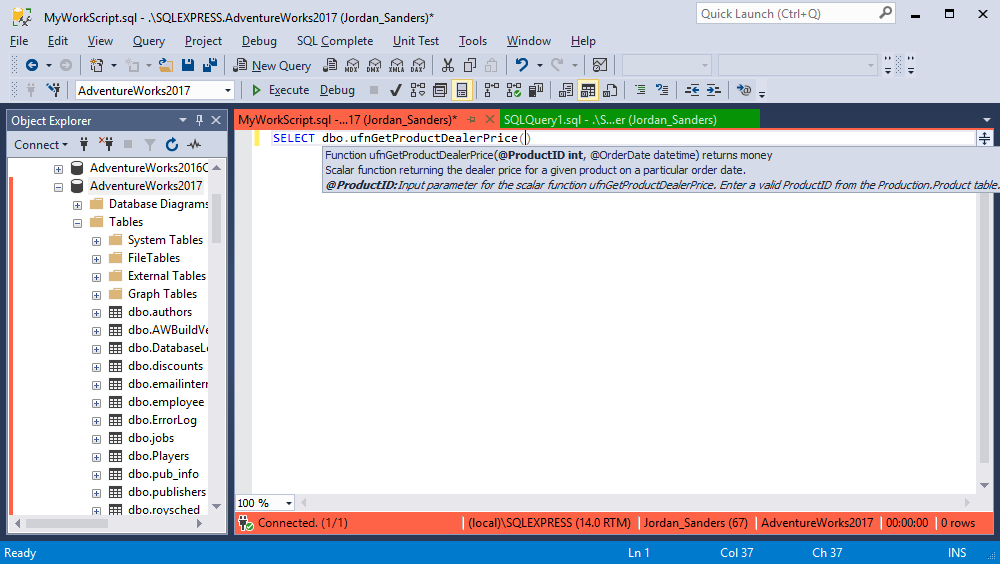Toggle IntelliSense Enabled button

[x=462, y=90]
